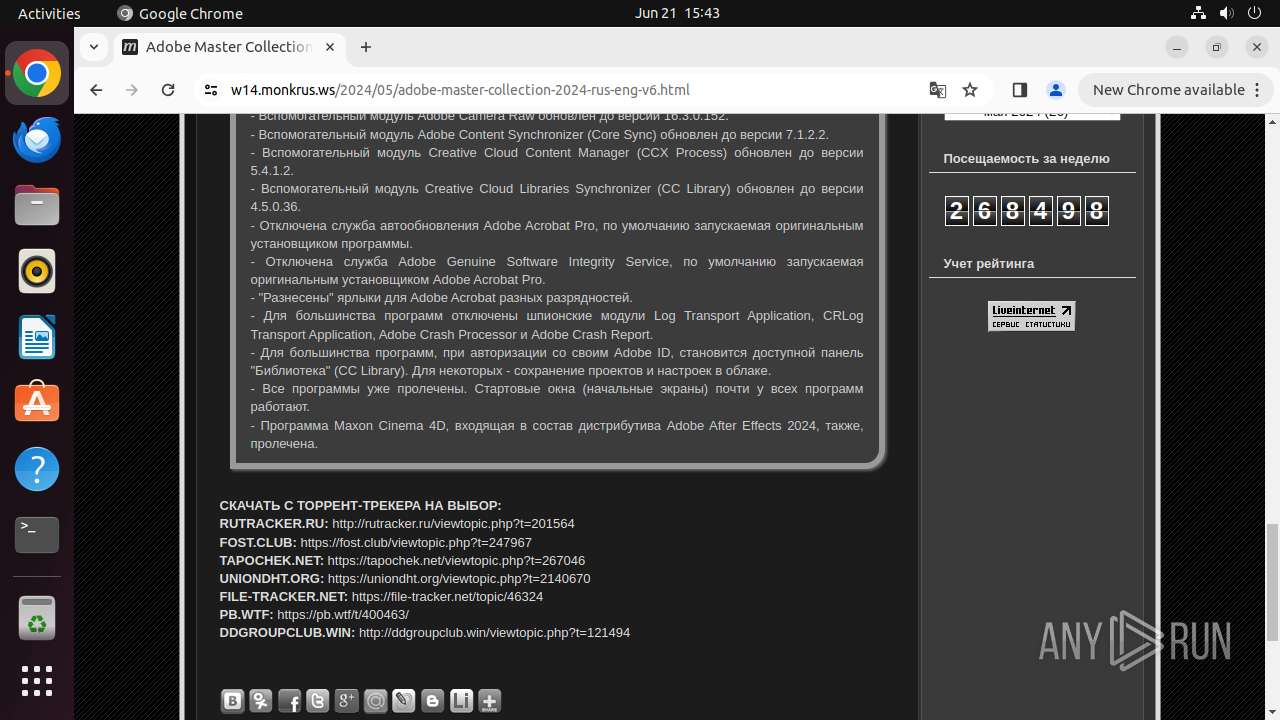The height and width of the screenshot is (720, 1280).
Task: Open the Google Chrome app menu
Action: 180,13
